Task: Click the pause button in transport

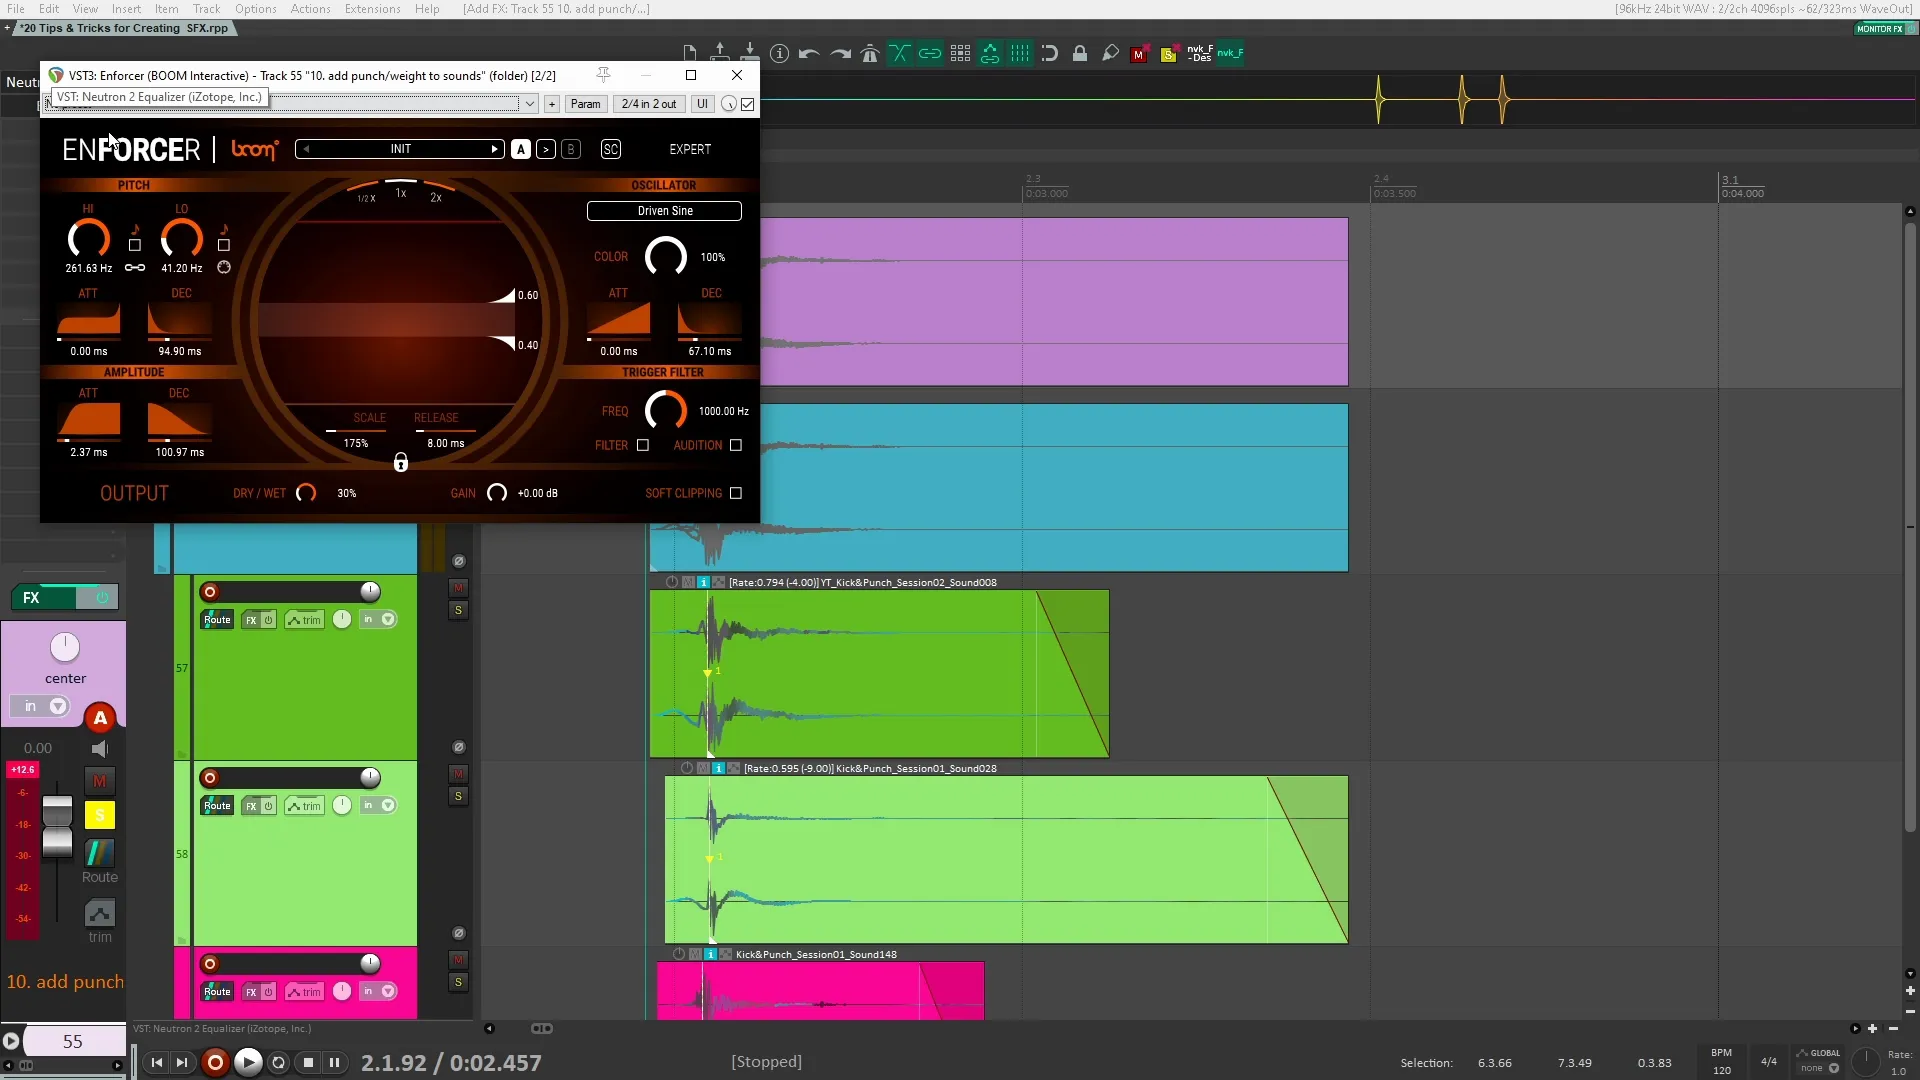Action: click(334, 1063)
